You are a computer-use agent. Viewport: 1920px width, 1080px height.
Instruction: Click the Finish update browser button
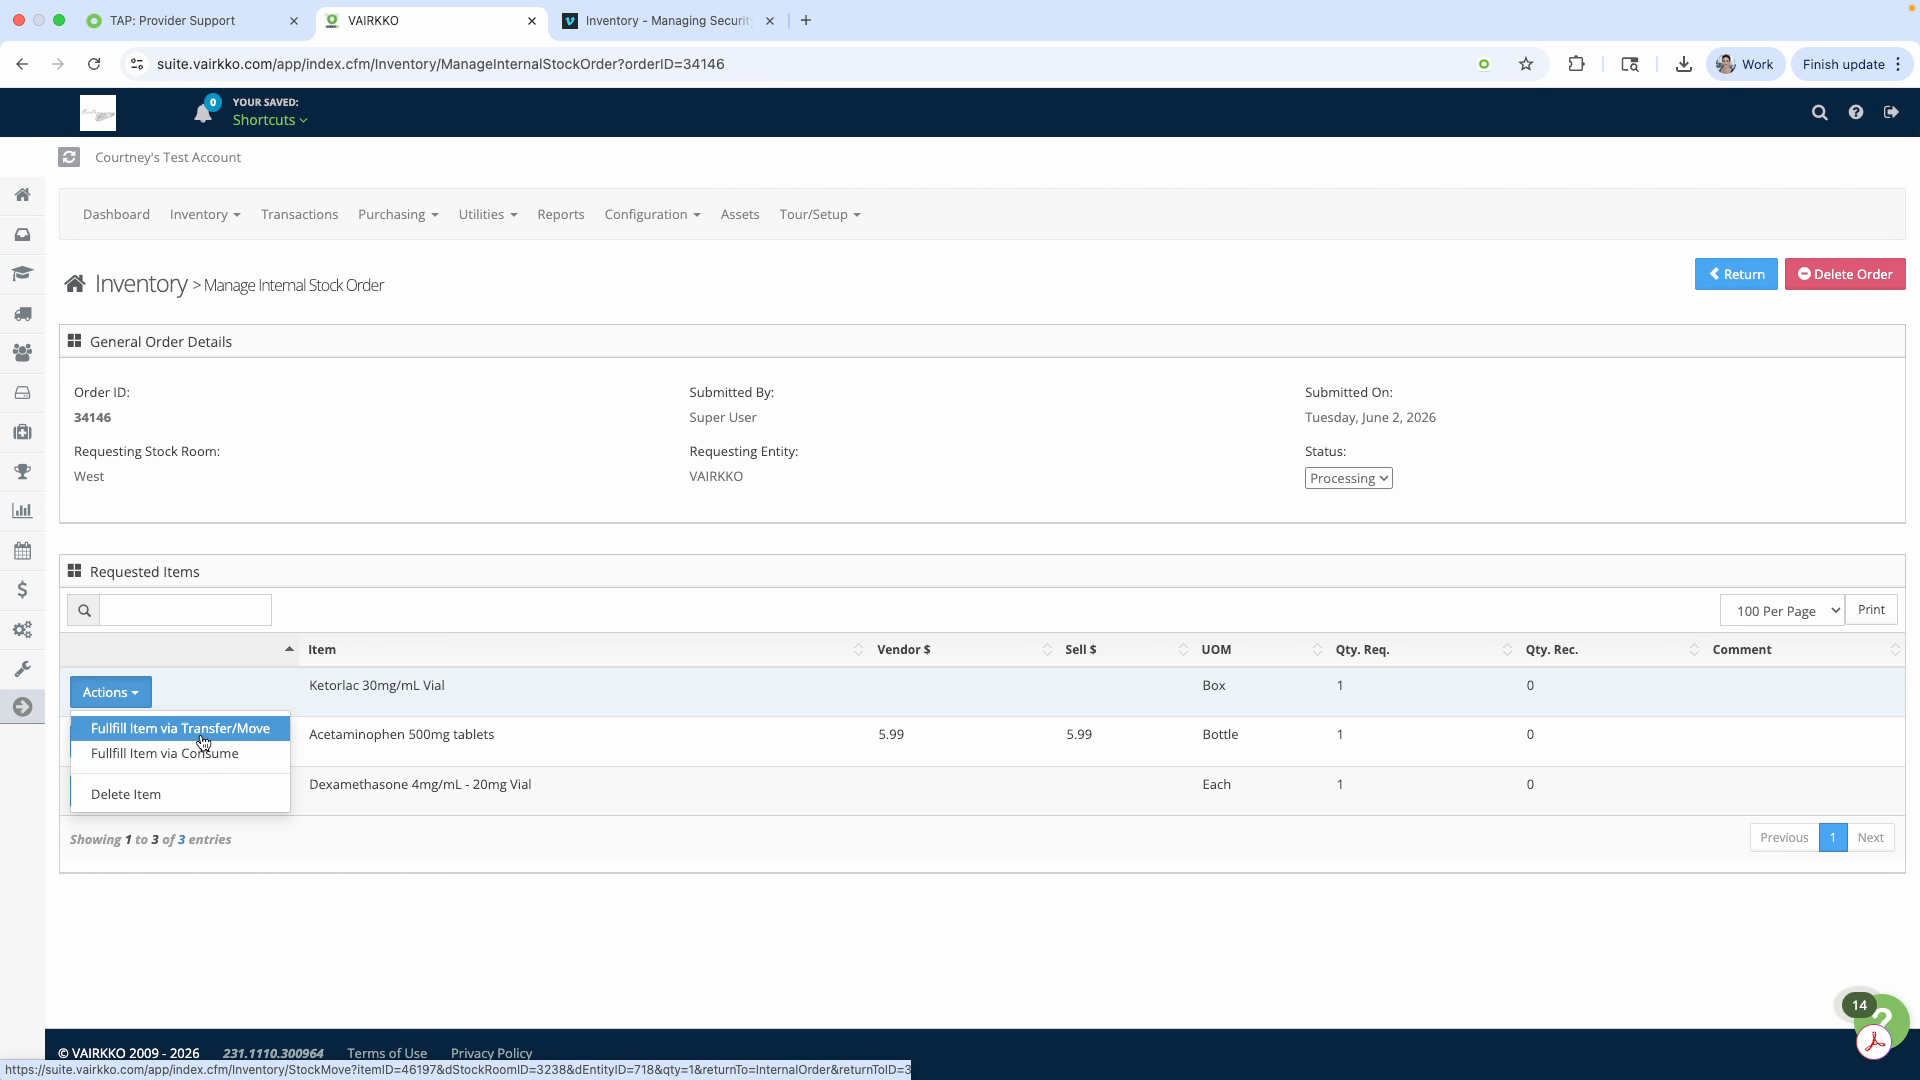(1851, 64)
